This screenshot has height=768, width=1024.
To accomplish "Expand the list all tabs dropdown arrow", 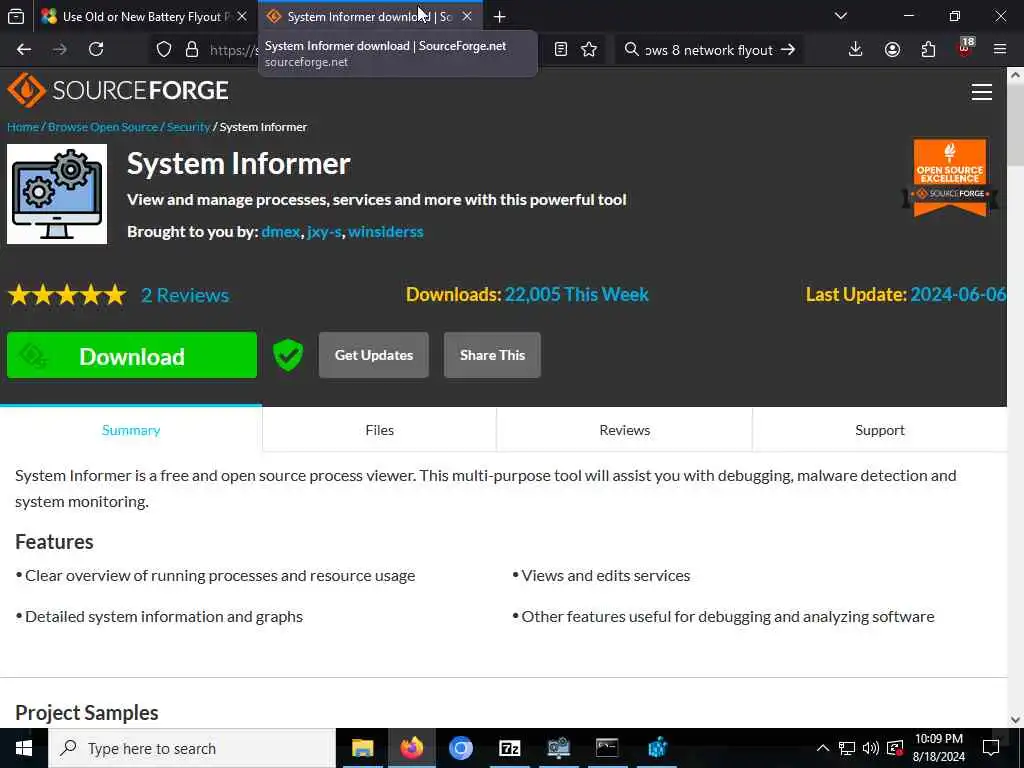I will pyautogui.click(x=841, y=16).
